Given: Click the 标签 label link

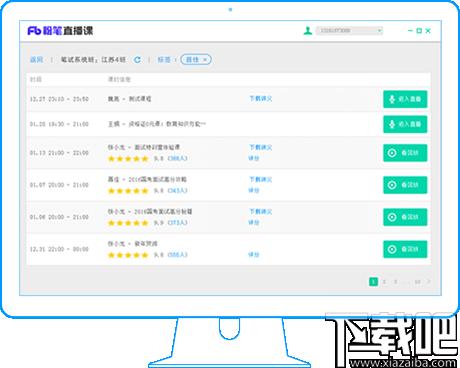Looking at the screenshot, I should (x=164, y=60).
